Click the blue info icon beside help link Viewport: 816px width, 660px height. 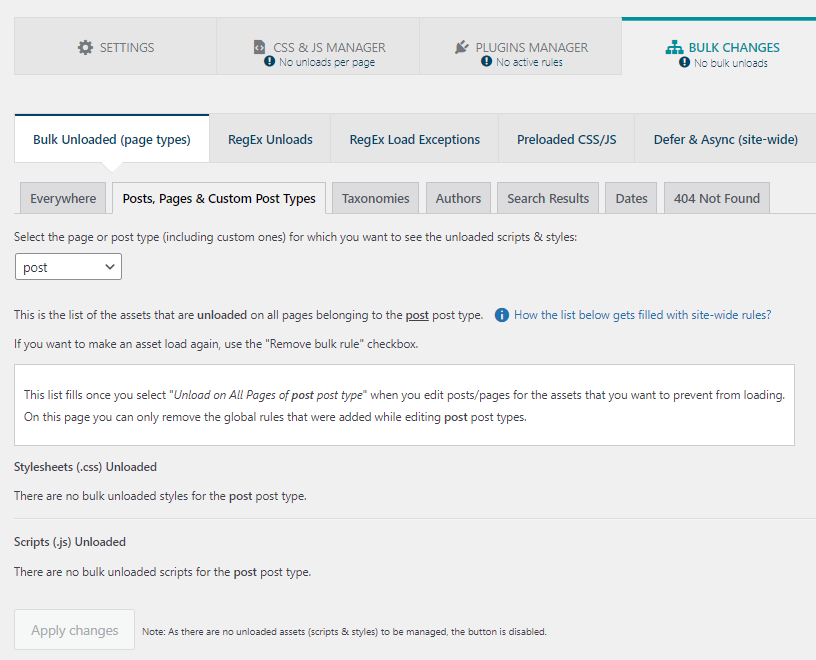click(x=502, y=315)
